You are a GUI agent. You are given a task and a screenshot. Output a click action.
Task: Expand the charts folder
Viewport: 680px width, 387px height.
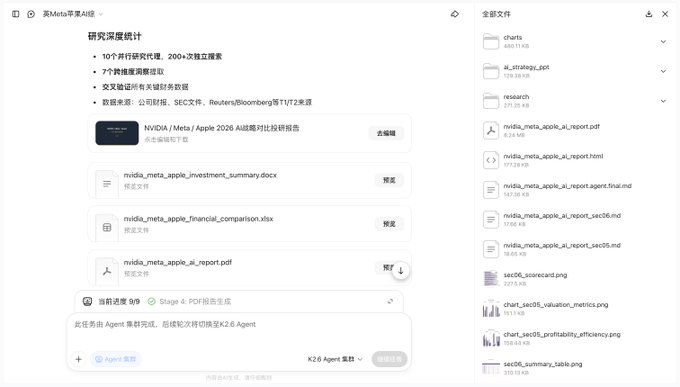coord(663,42)
